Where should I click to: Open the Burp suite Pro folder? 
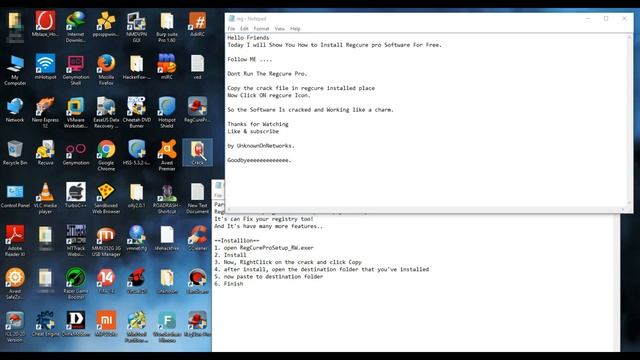167,27
